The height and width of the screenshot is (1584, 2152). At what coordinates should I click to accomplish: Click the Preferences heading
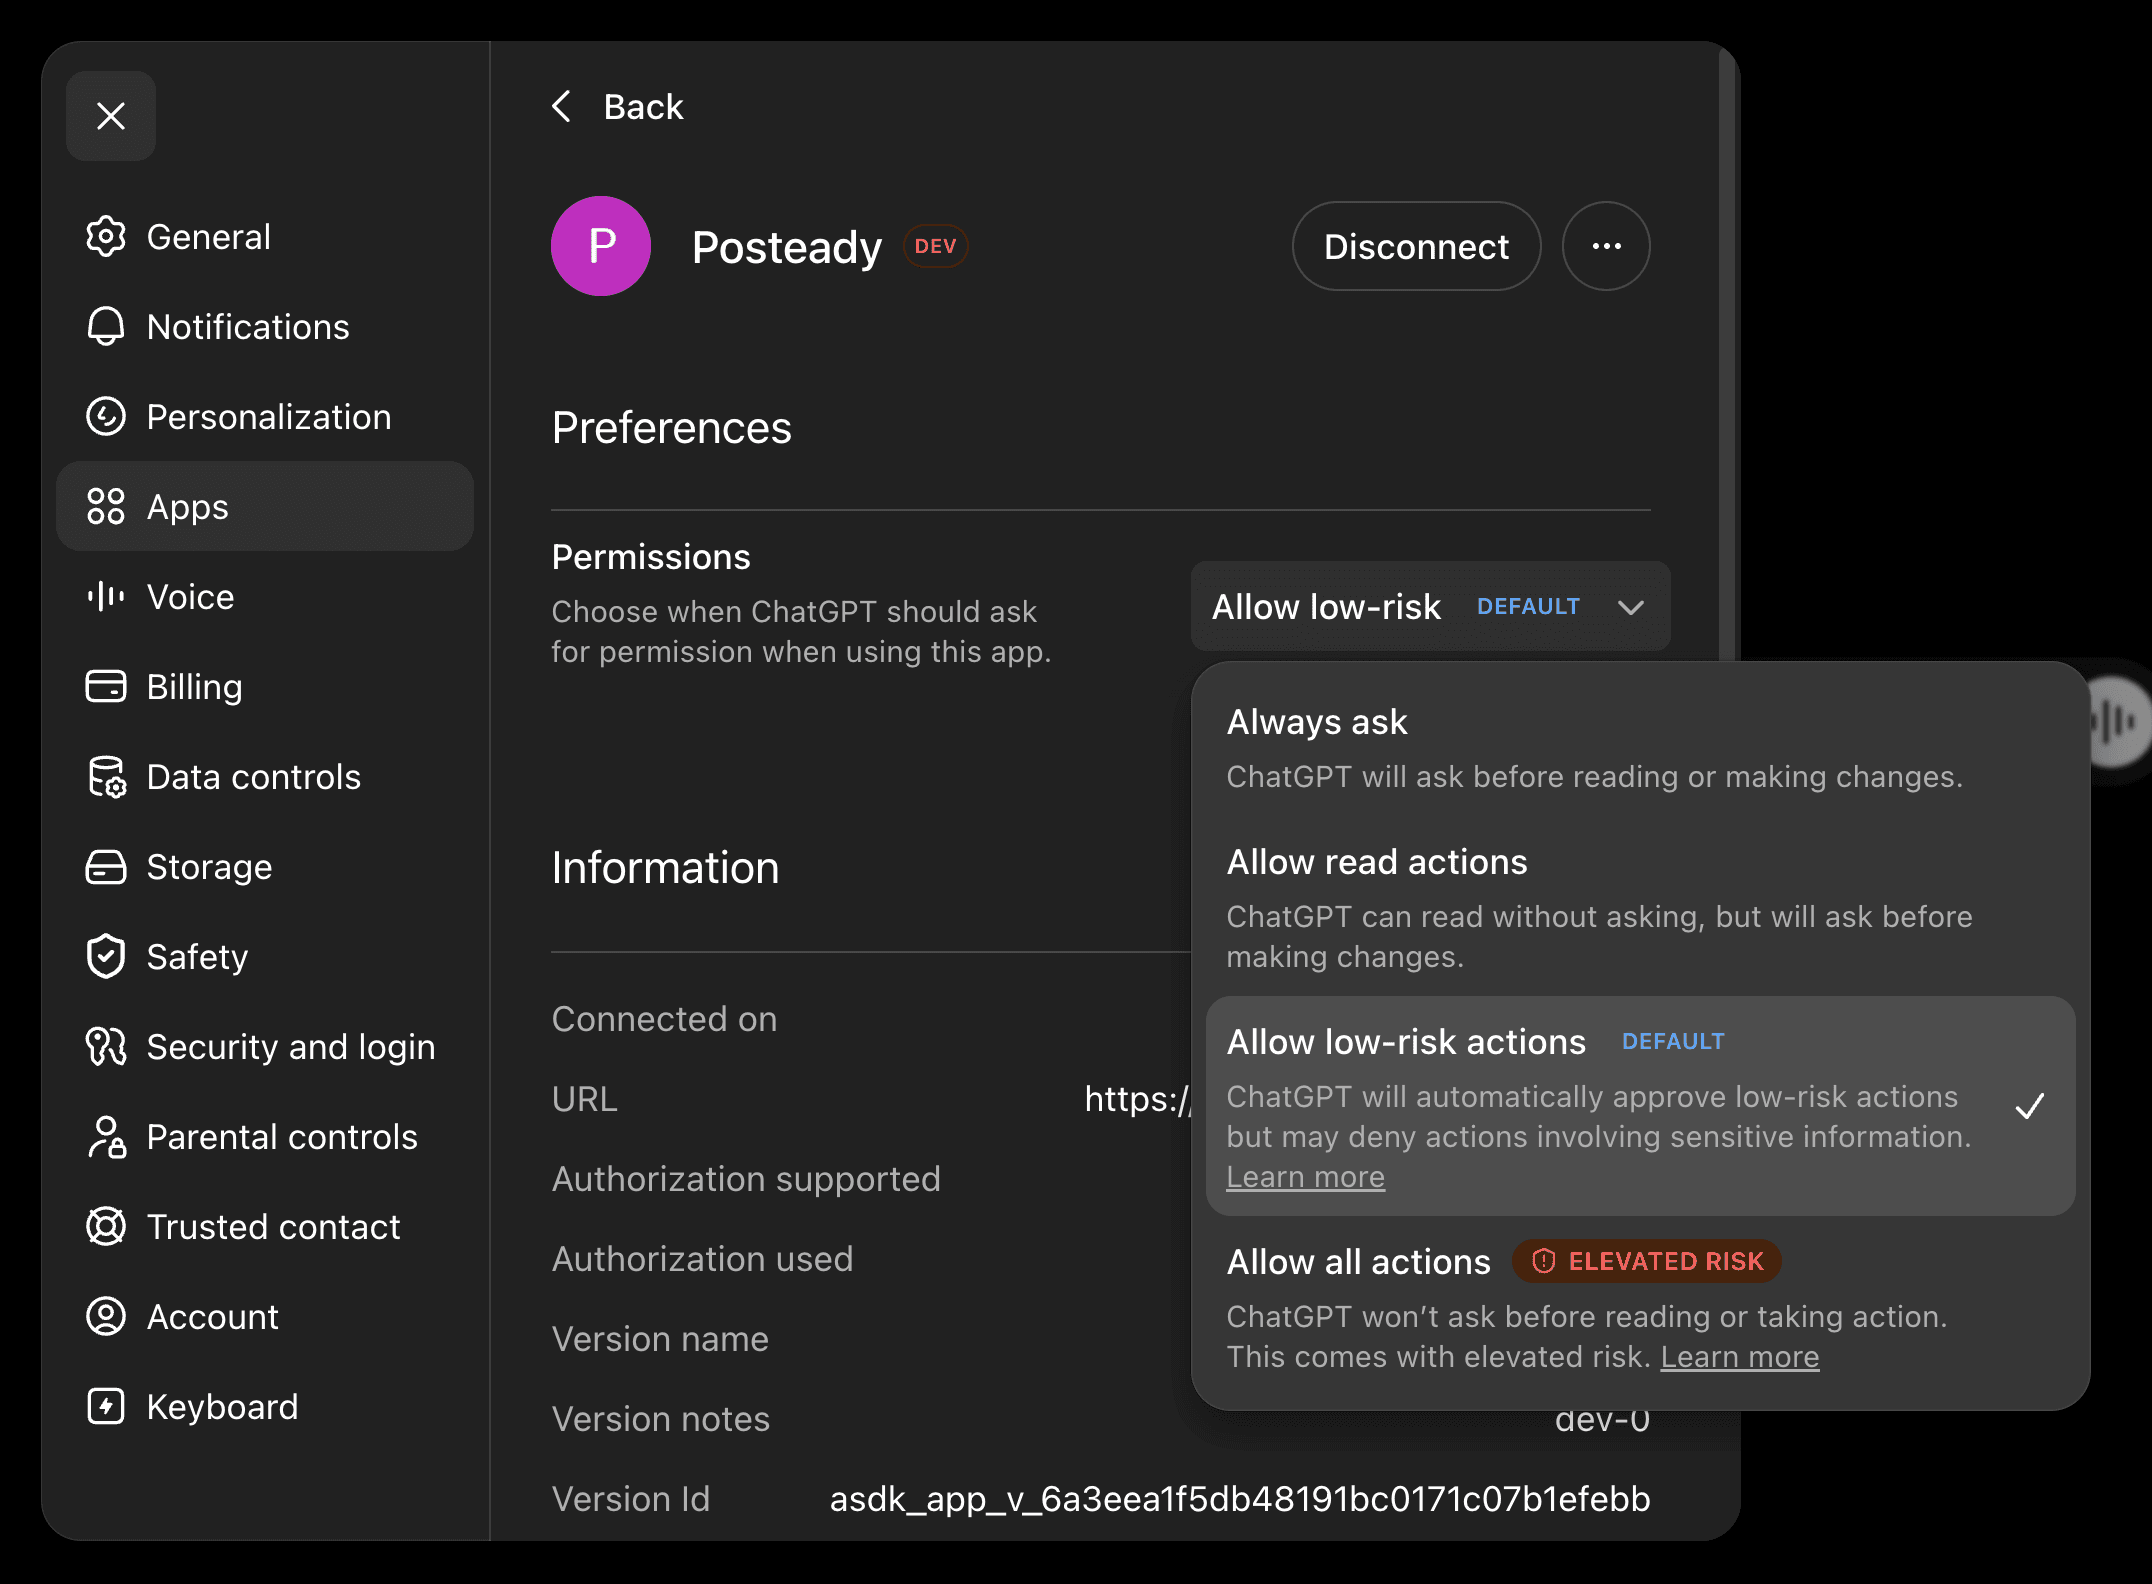coord(671,428)
